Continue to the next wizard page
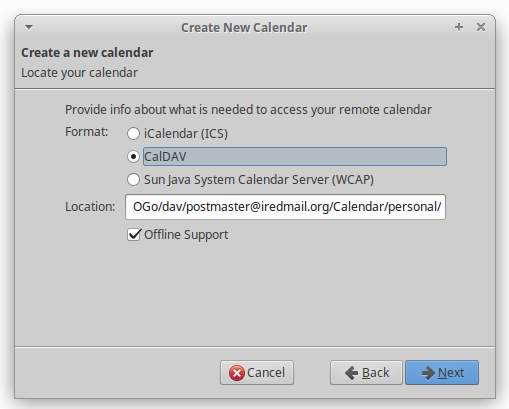Screen dimensions: 509x409 point(442,373)
